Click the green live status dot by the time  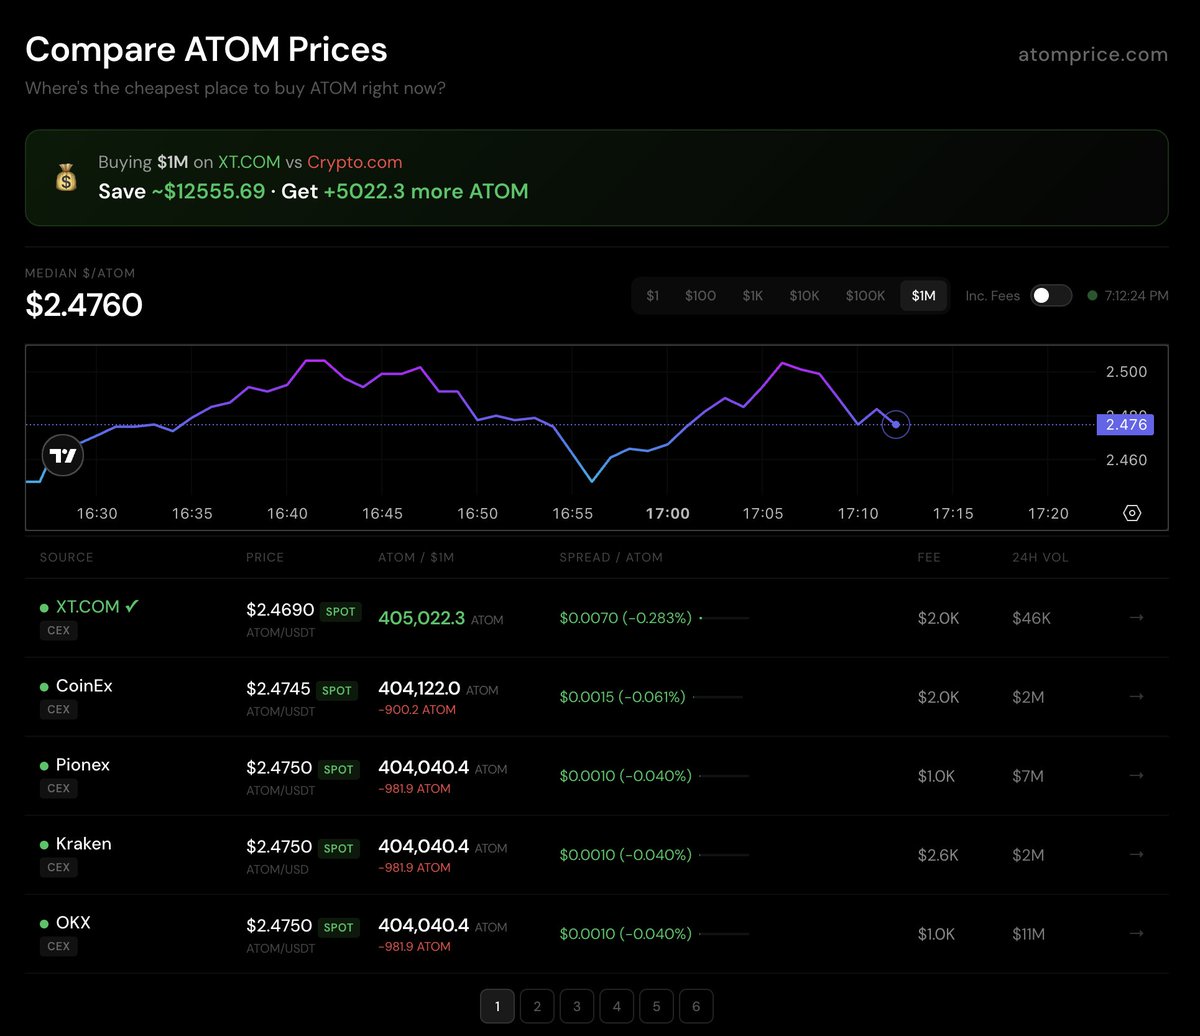pyautogui.click(x=1092, y=296)
